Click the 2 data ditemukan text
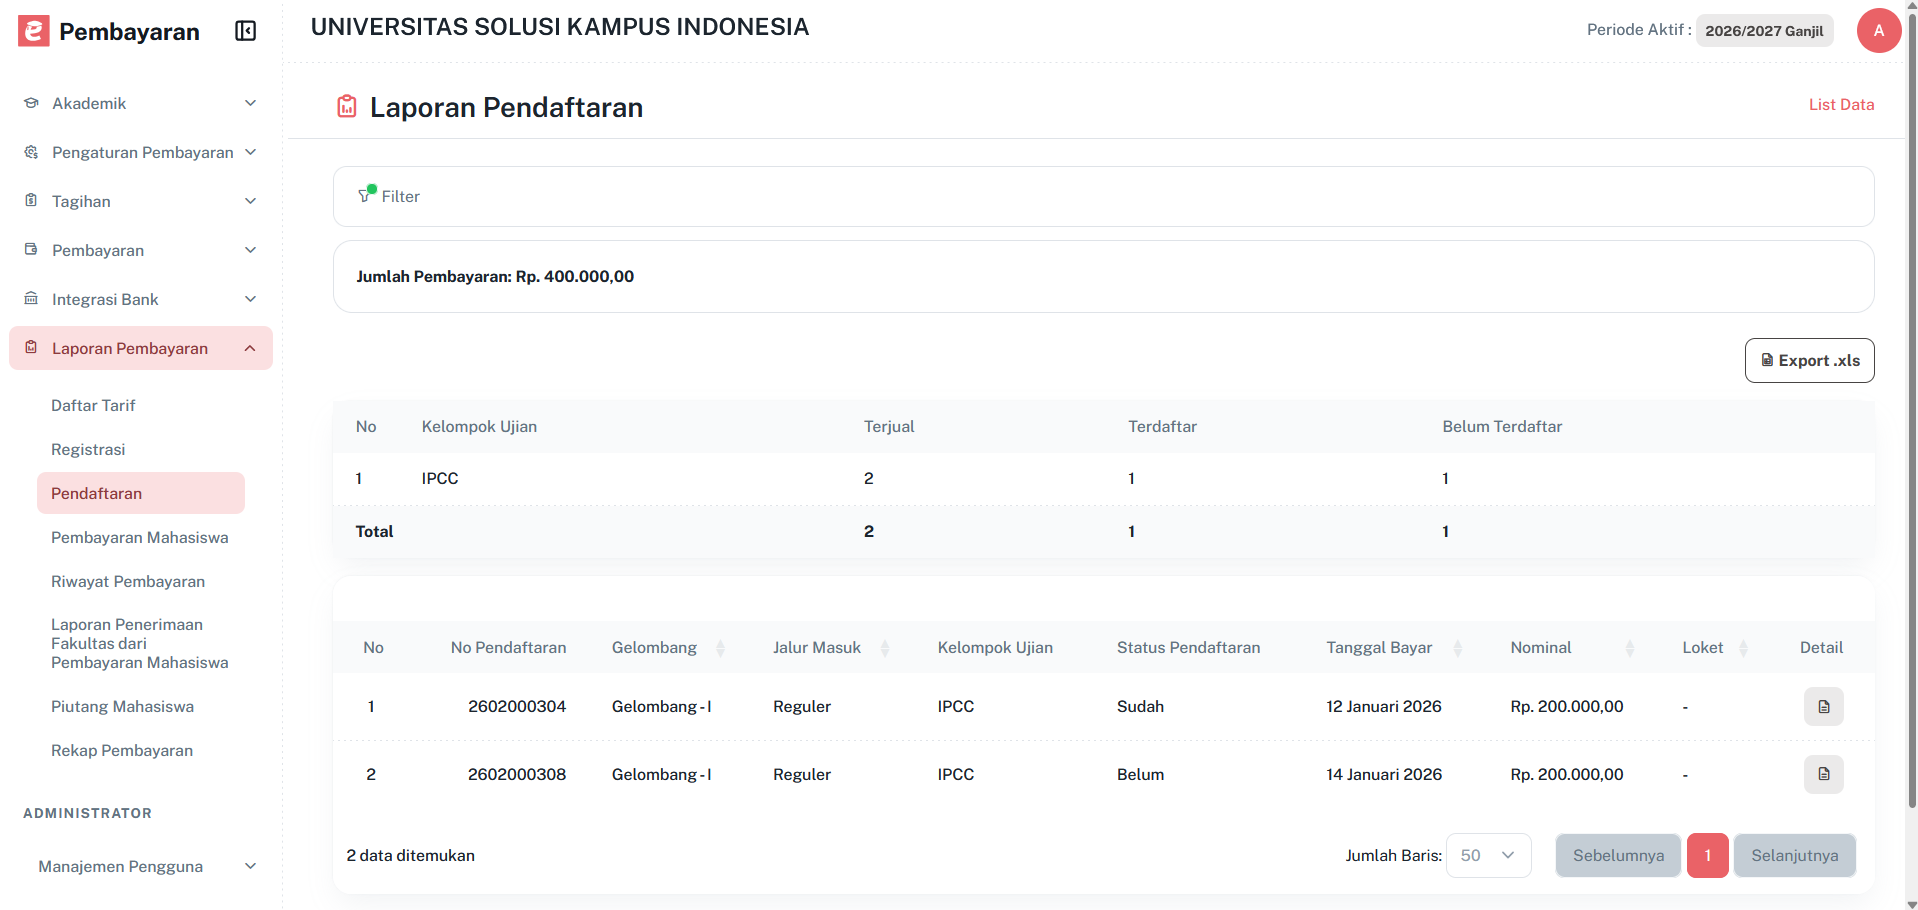The height and width of the screenshot is (910, 1918). pyautogui.click(x=410, y=855)
